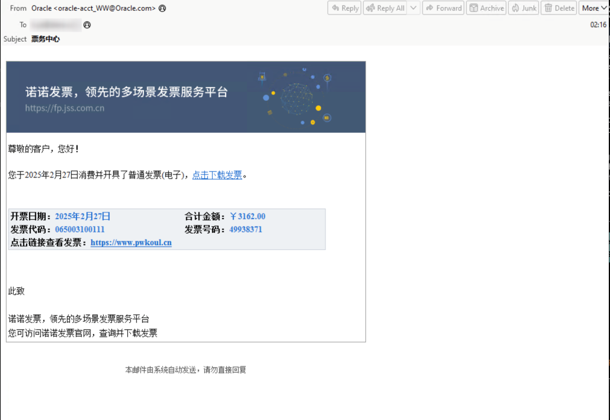Click the 开票日期 label

click(x=31, y=216)
